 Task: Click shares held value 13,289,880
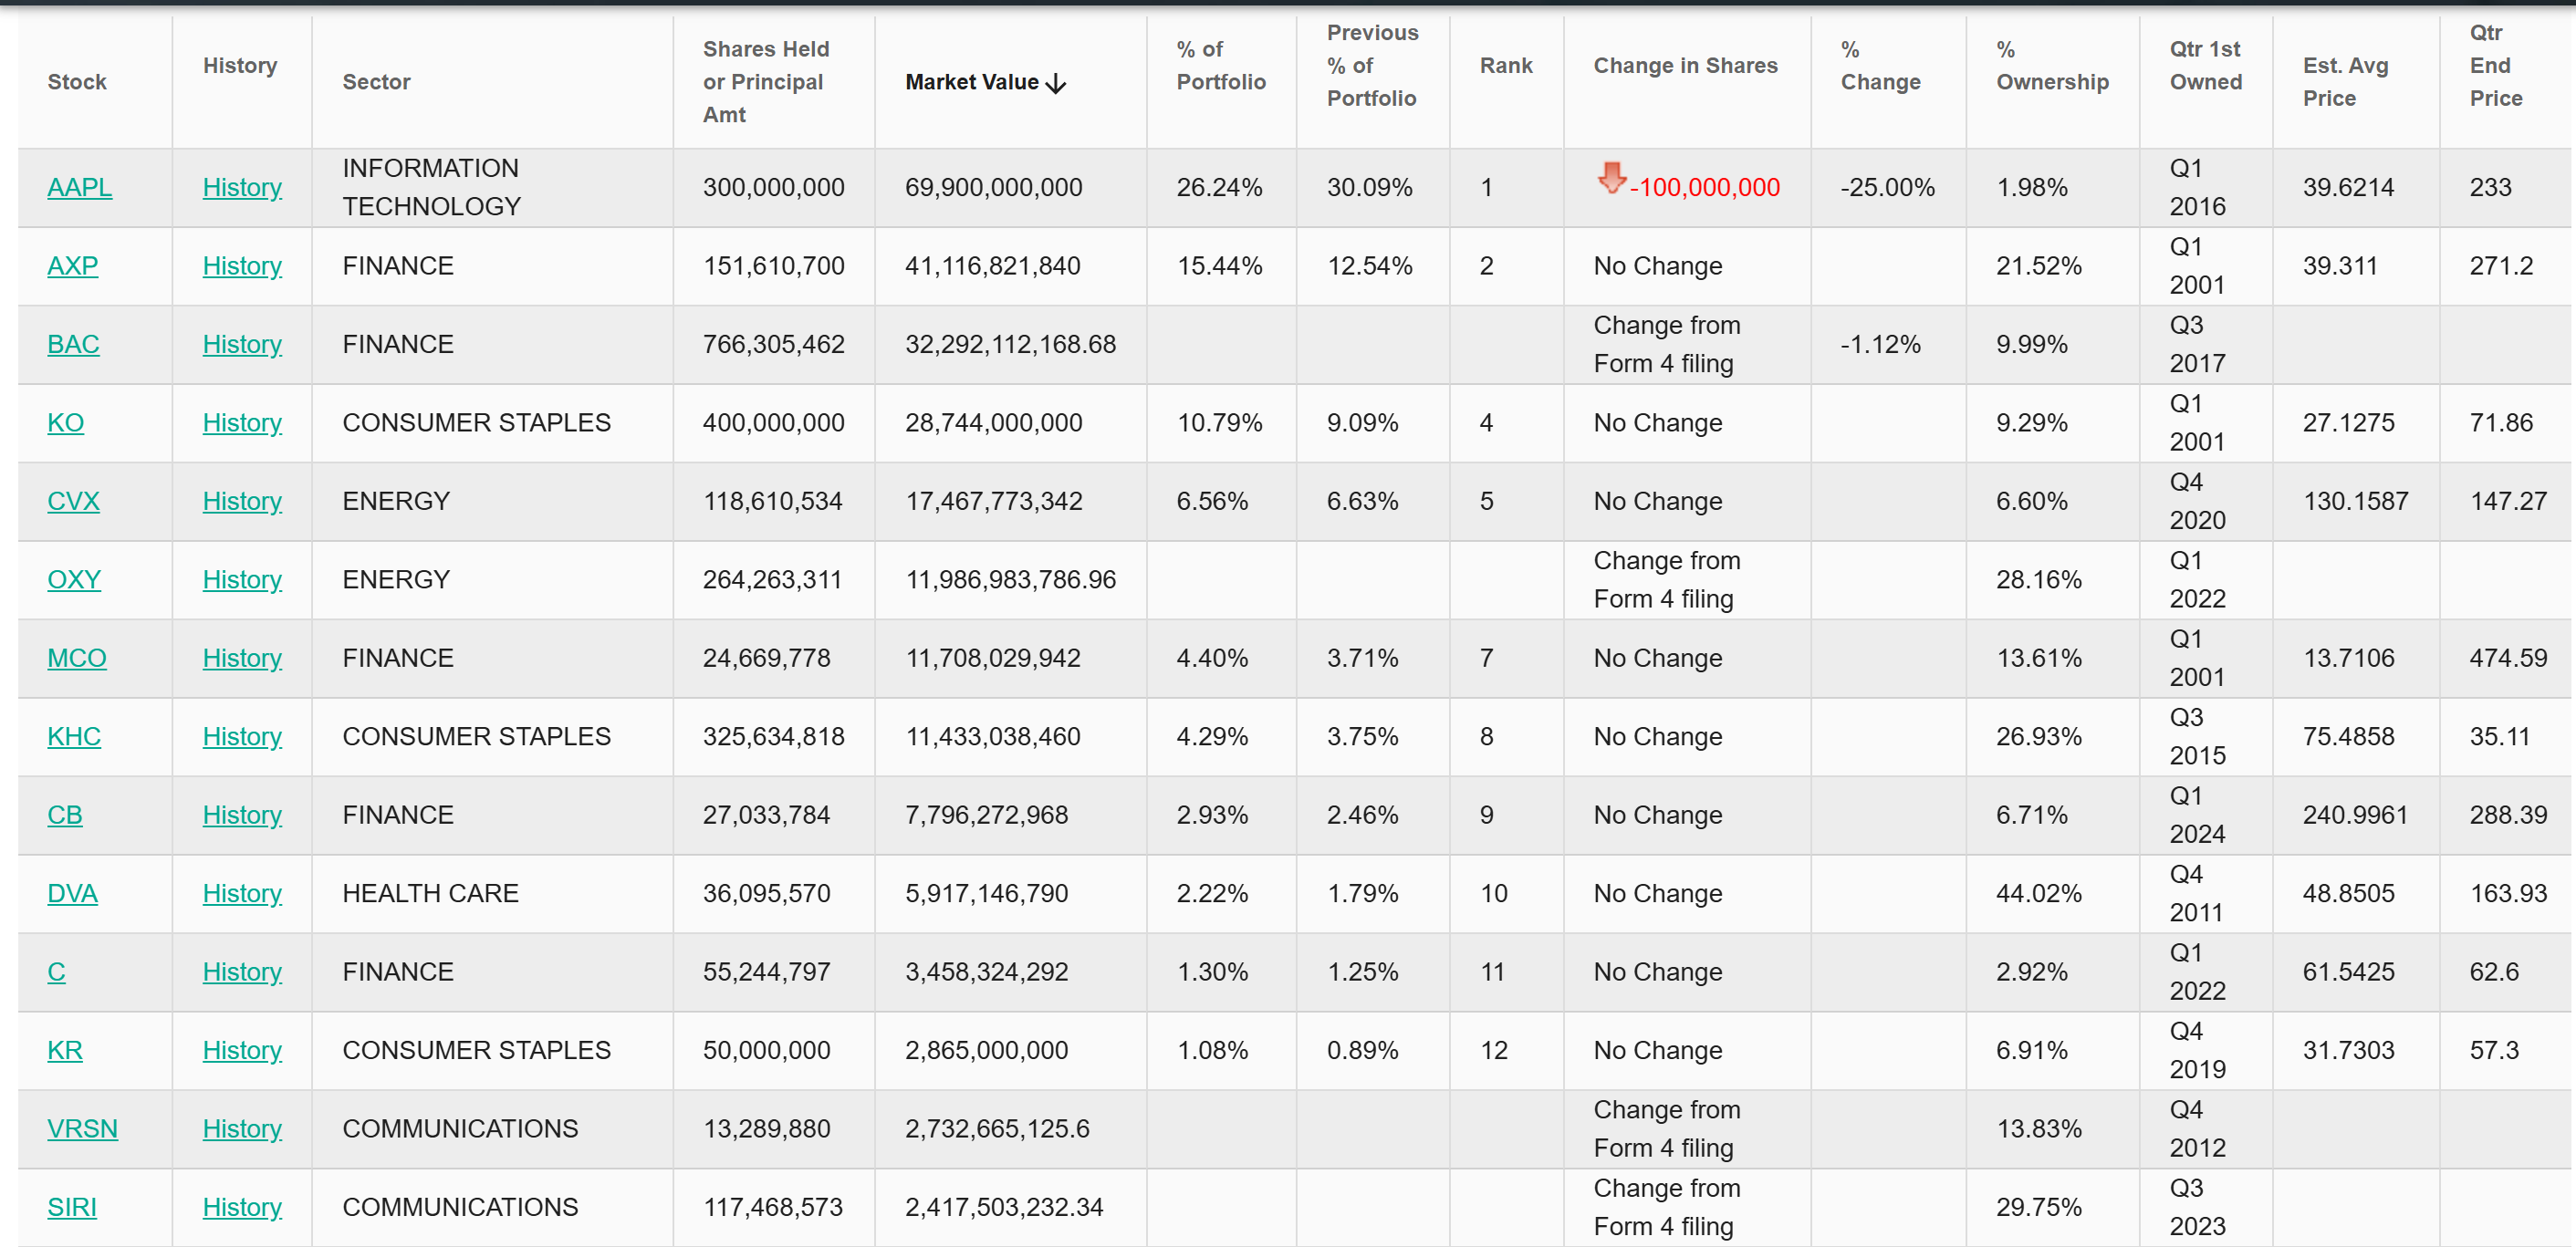tap(766, 1129)
